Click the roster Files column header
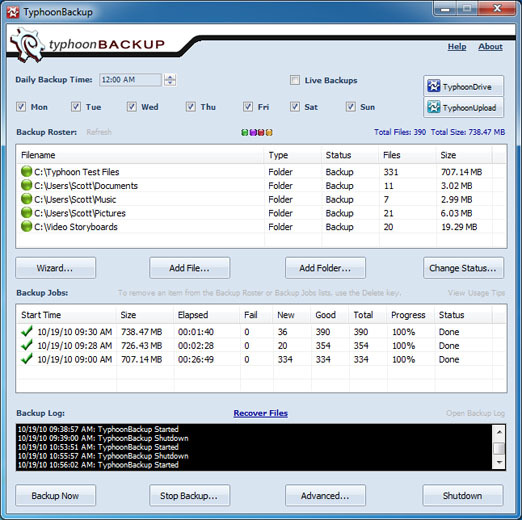The height and width of the screenshot is (520, 522). coord(408,155)
